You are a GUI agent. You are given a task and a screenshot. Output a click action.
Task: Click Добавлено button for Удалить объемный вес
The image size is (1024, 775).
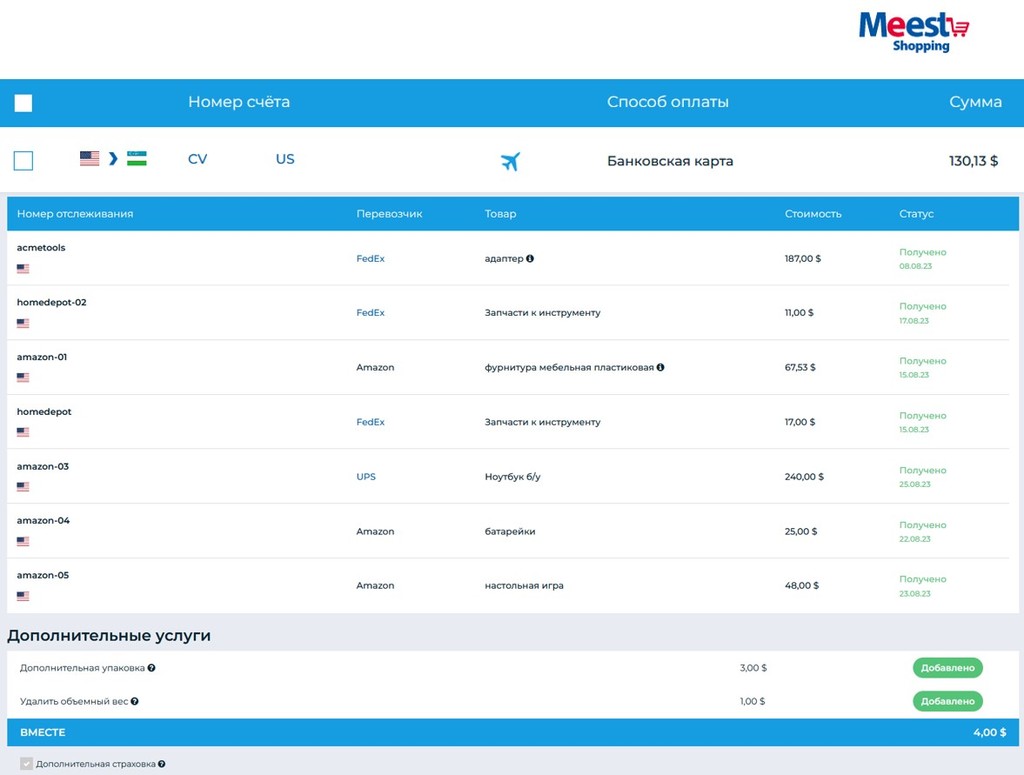click(947, 702)
